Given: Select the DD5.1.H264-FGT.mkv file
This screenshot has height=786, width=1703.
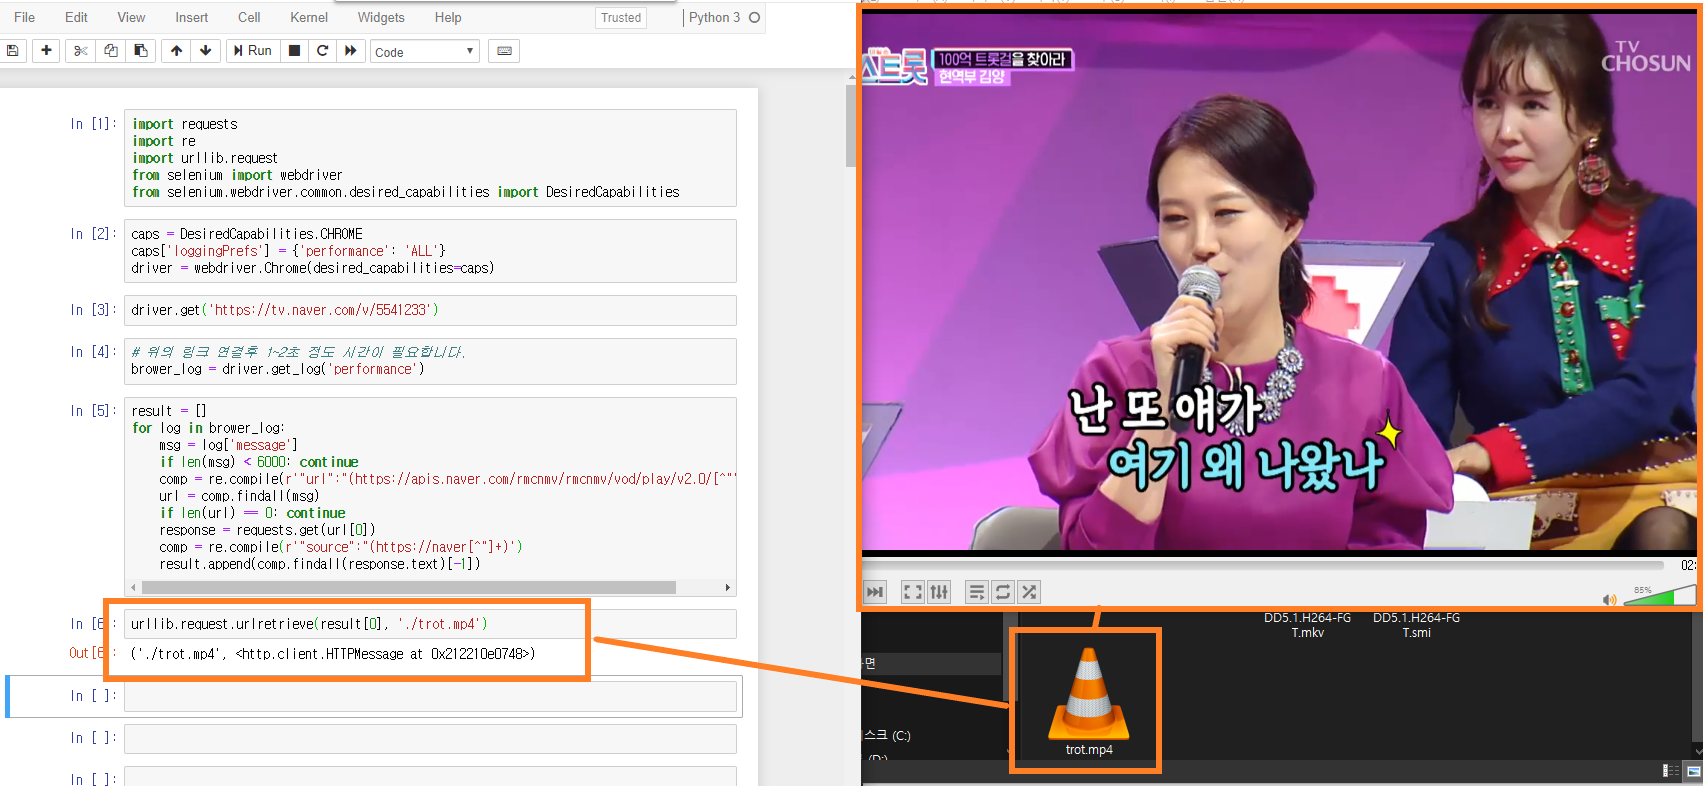Looking at the screenshot, I should click(x=1307, y=625).
